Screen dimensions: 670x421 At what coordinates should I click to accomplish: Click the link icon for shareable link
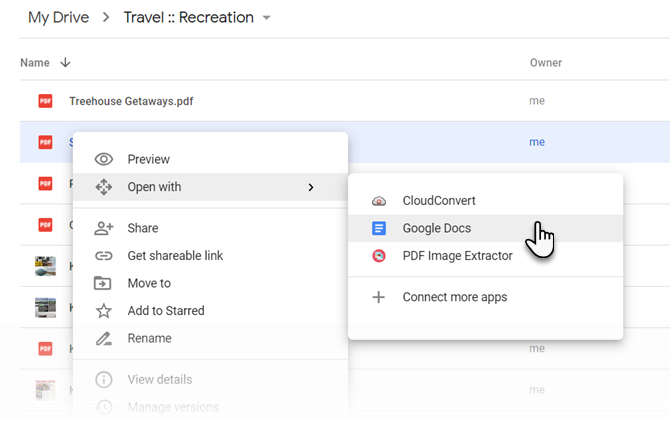coord(104,256)
